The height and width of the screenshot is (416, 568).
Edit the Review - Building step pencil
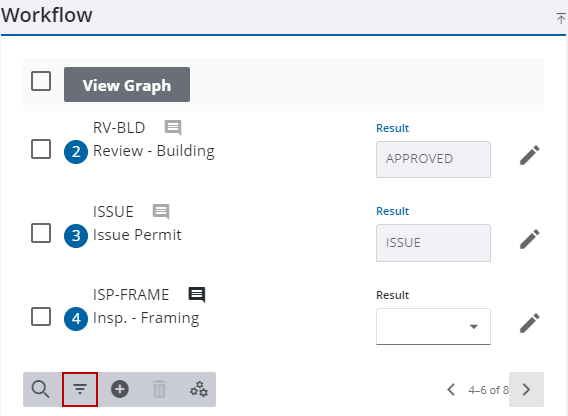coord(530,155)
